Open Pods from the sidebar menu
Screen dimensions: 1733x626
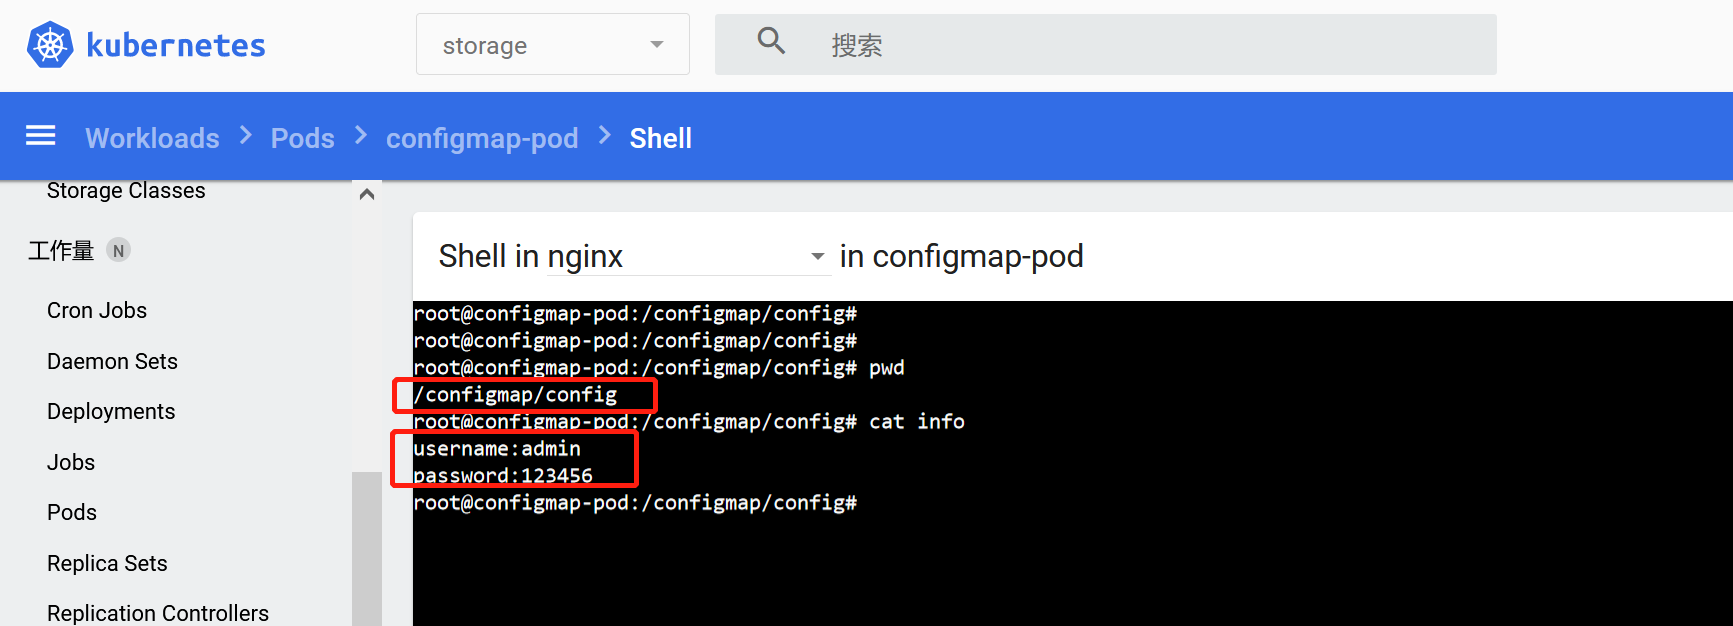click(72, 513)
